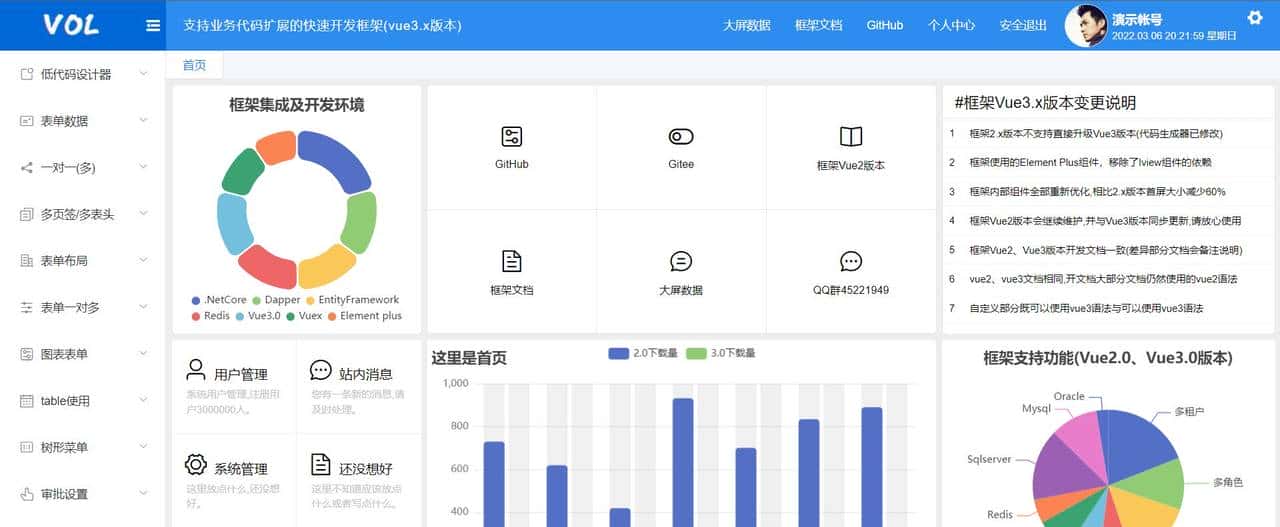Toggle the sidebar collapse hamburger icon
Screen dimensions: 1280x527
pos(153,26)
